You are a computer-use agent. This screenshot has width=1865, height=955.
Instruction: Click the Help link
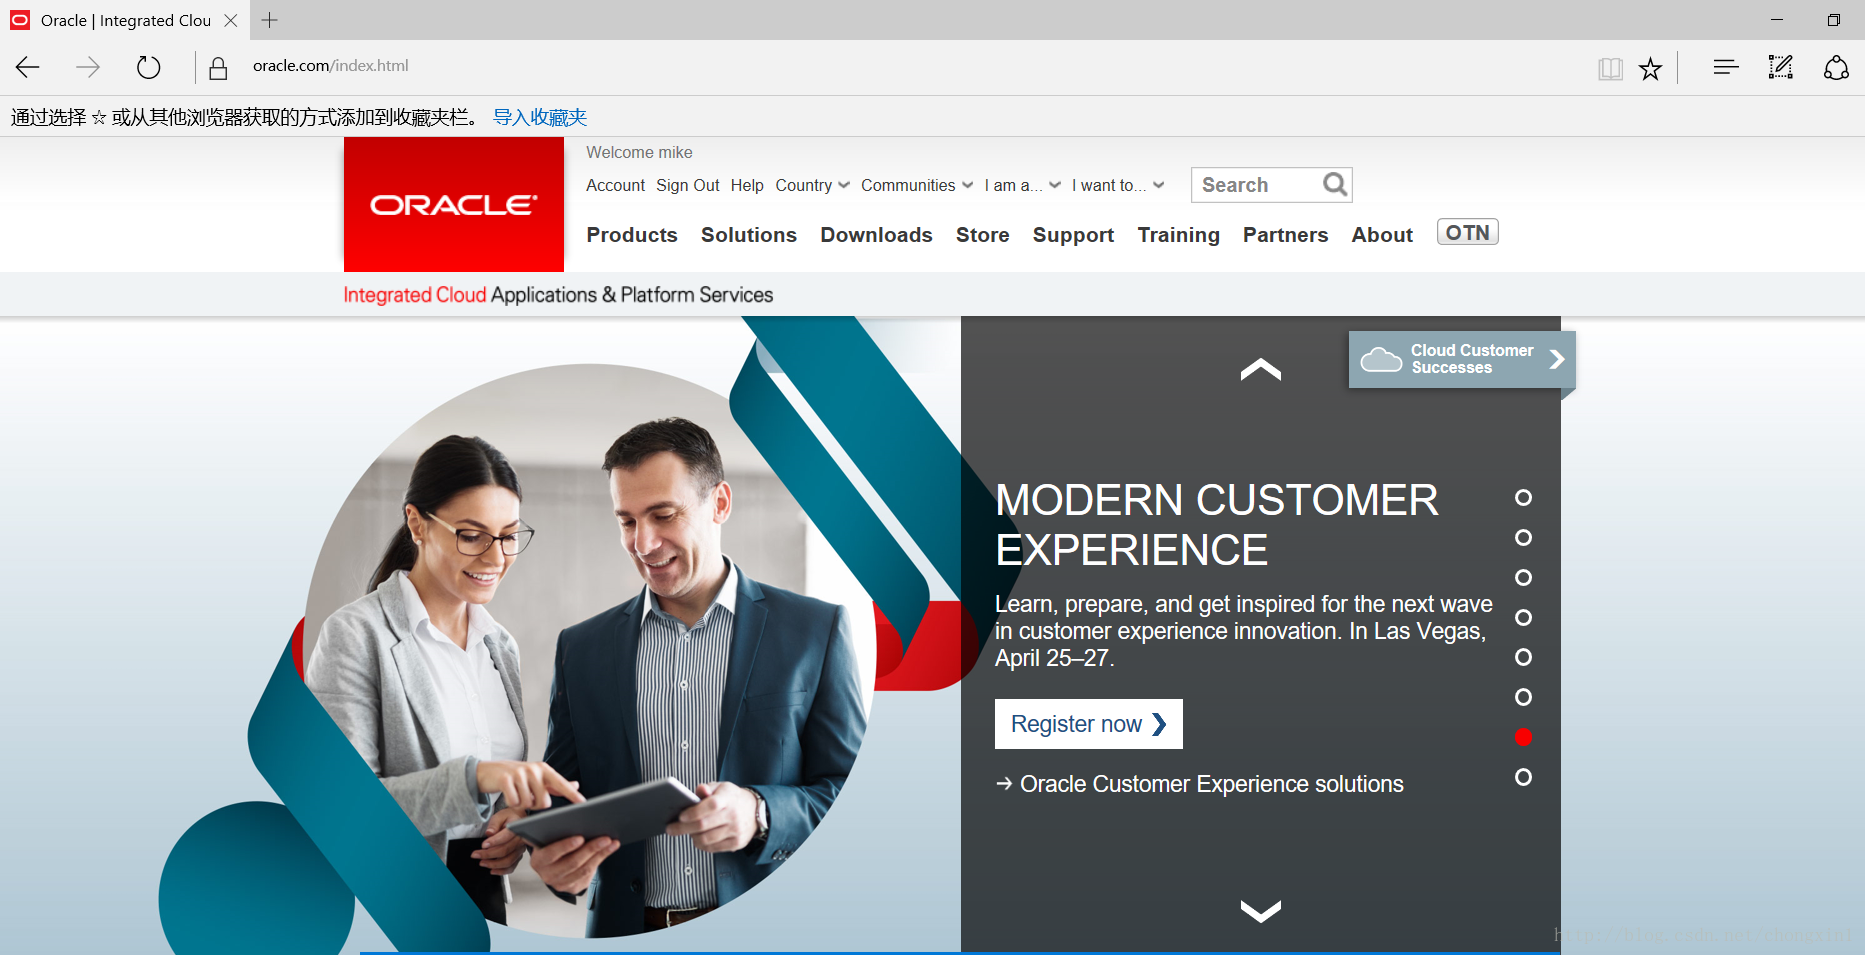coord(747,185)
